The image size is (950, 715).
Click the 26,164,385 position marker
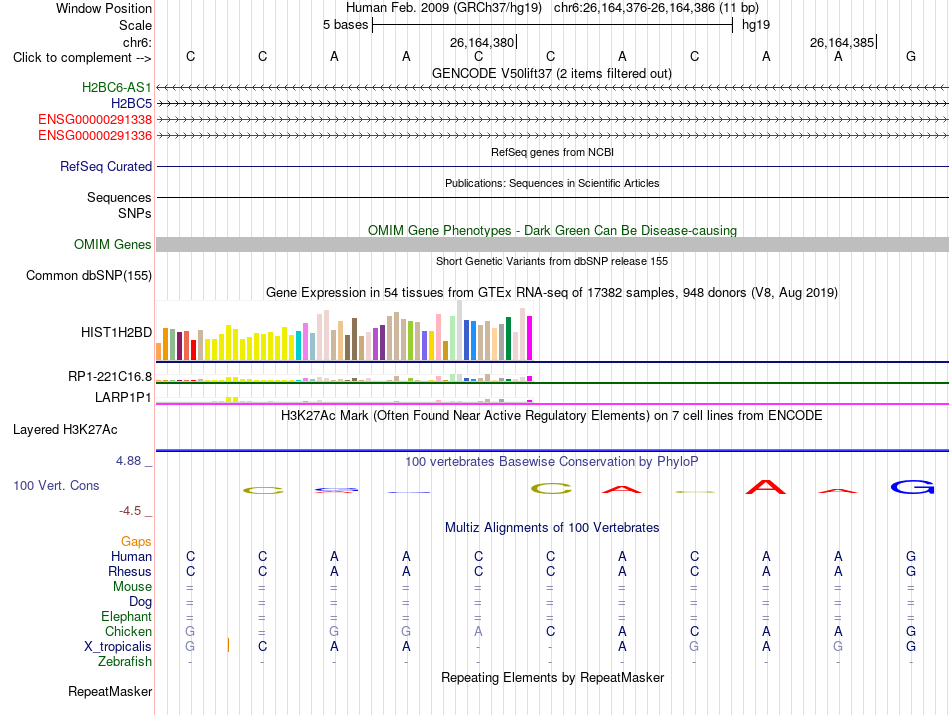[x=843, y=42]
